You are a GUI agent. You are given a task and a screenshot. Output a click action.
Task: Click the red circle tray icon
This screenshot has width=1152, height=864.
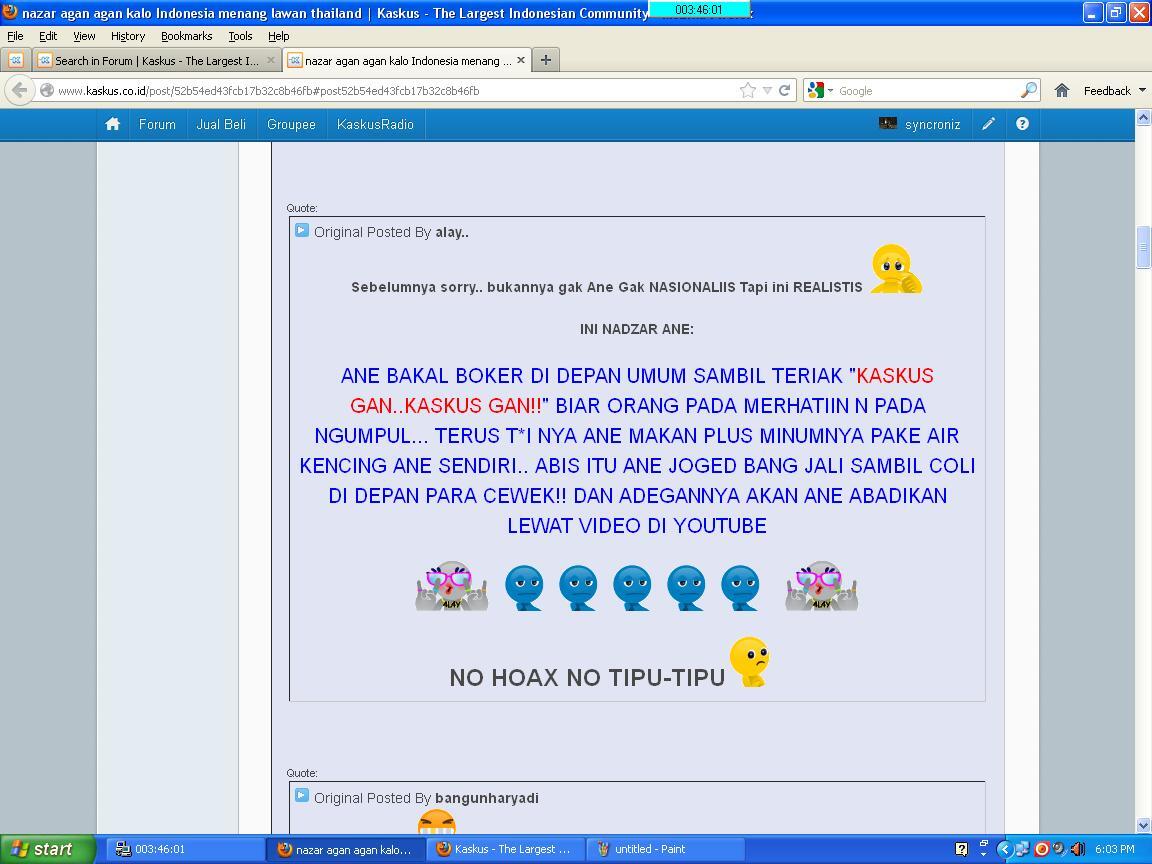click(x=1041, y=849)
